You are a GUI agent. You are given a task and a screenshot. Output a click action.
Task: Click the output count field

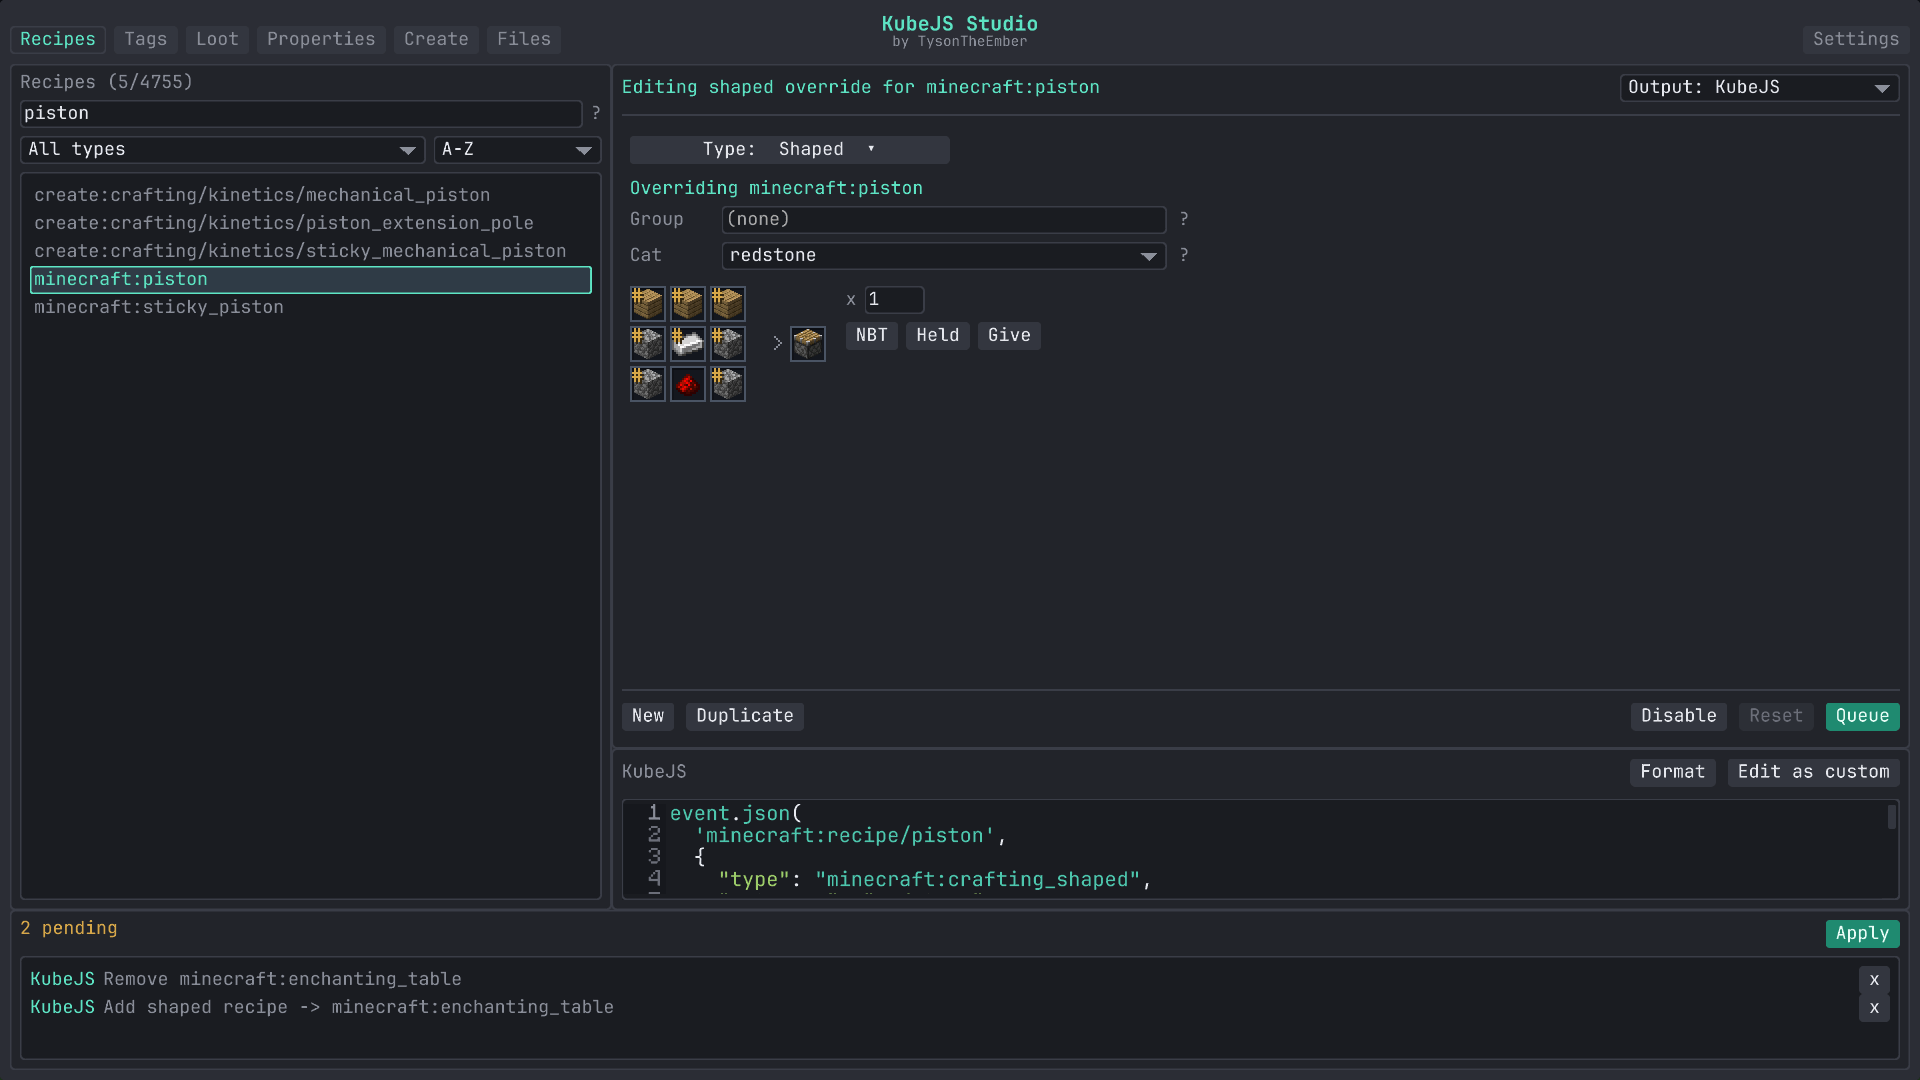(894, 300)
